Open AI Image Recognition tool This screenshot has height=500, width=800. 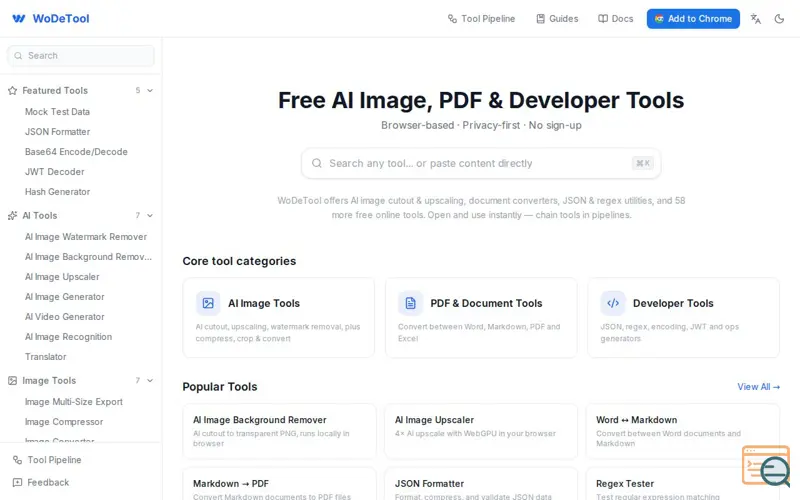pos(68,337)
